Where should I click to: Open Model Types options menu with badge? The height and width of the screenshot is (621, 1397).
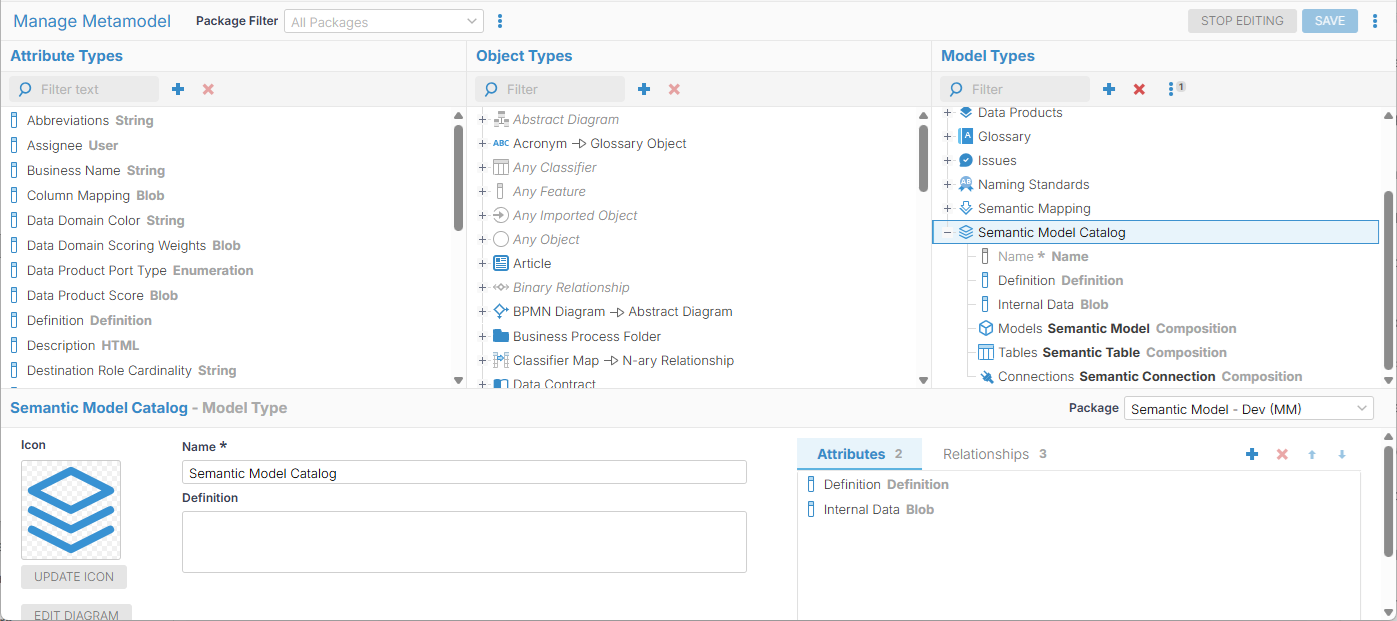[1172, 89]
